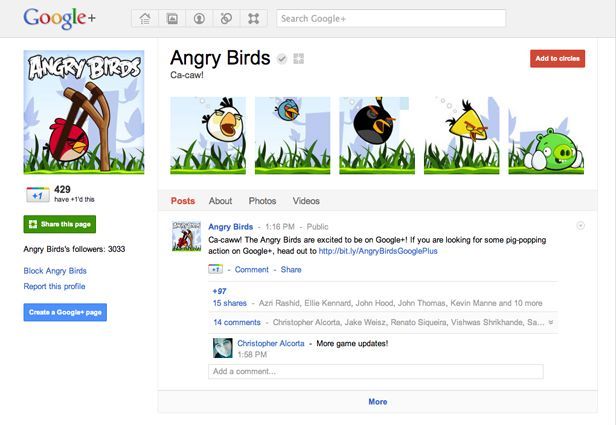Click the Add to circles button
The image size is (616, 425).
[557, 59]
